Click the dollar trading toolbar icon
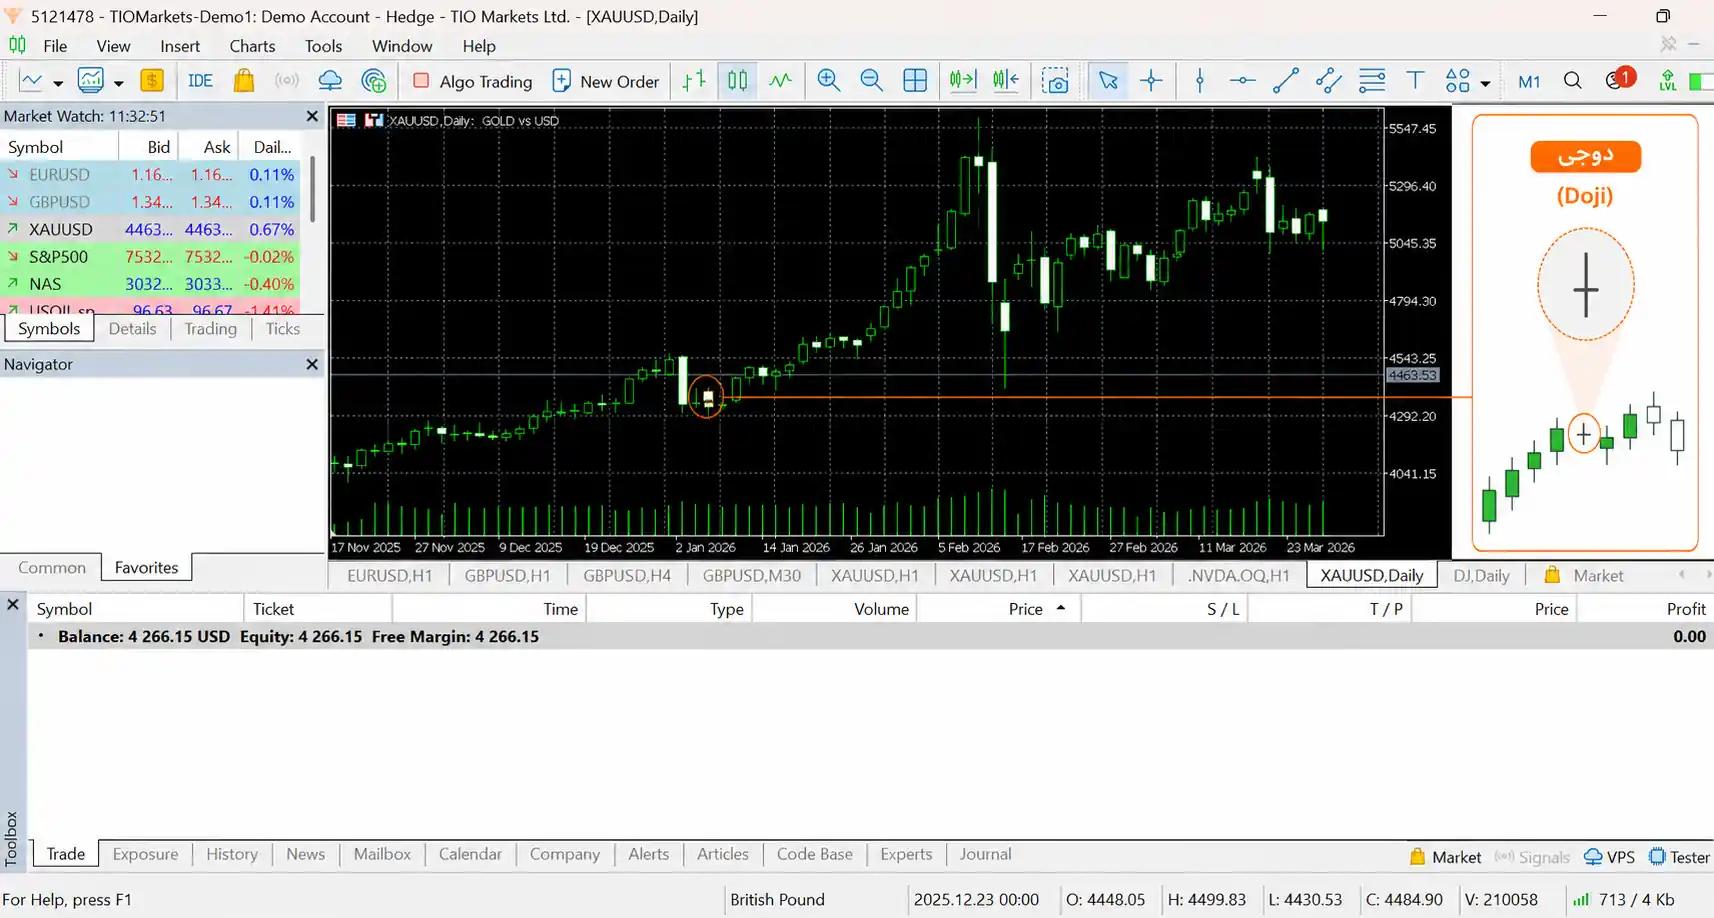The height and width of the screenshot is (918, 1714). (152, 81)
